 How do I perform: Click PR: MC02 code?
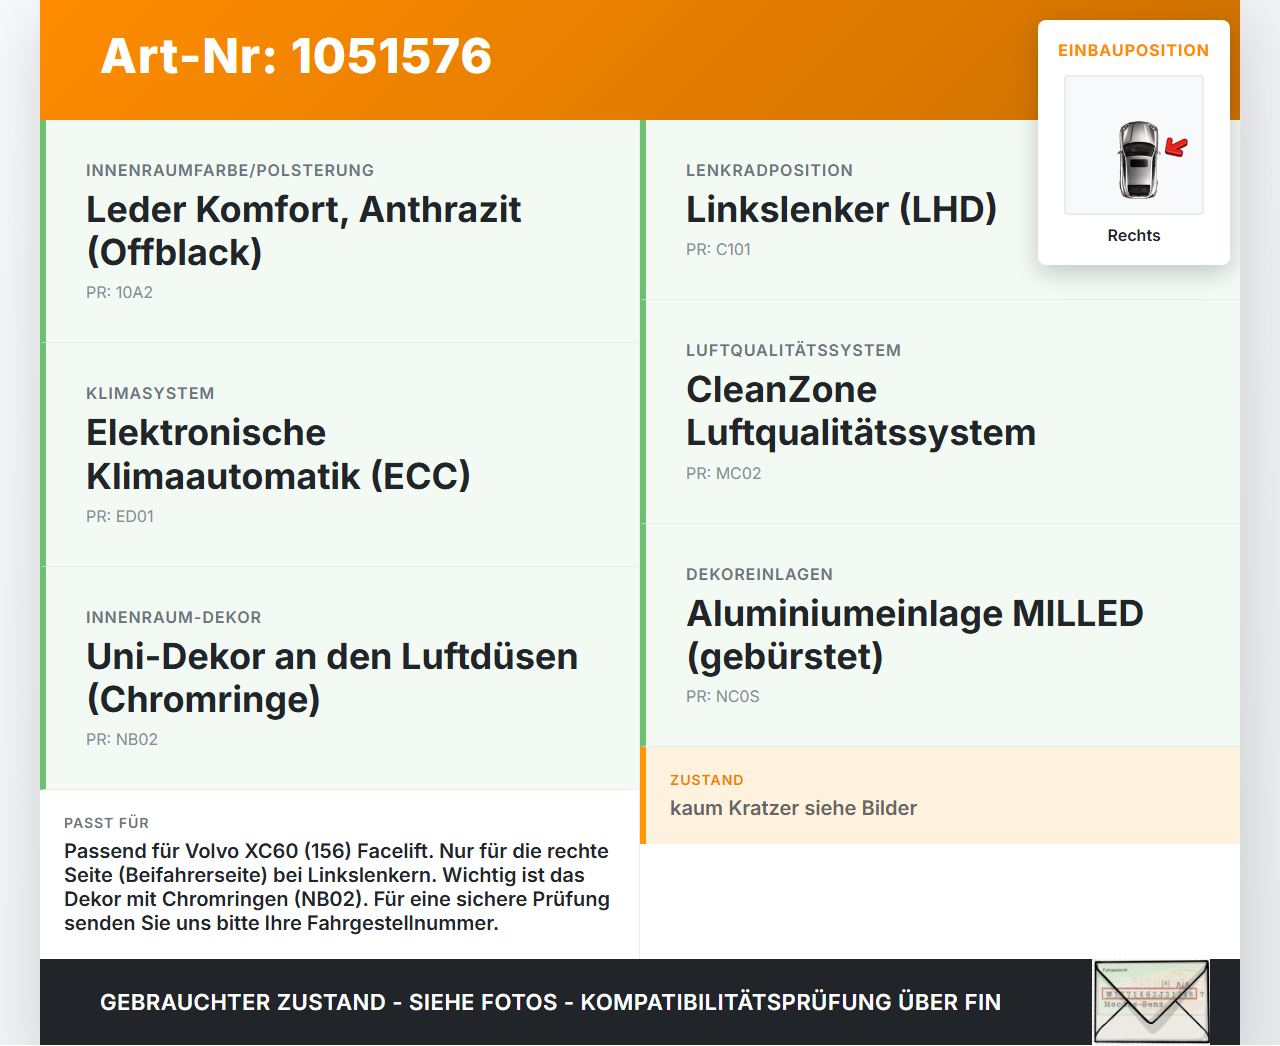point(723,473)
